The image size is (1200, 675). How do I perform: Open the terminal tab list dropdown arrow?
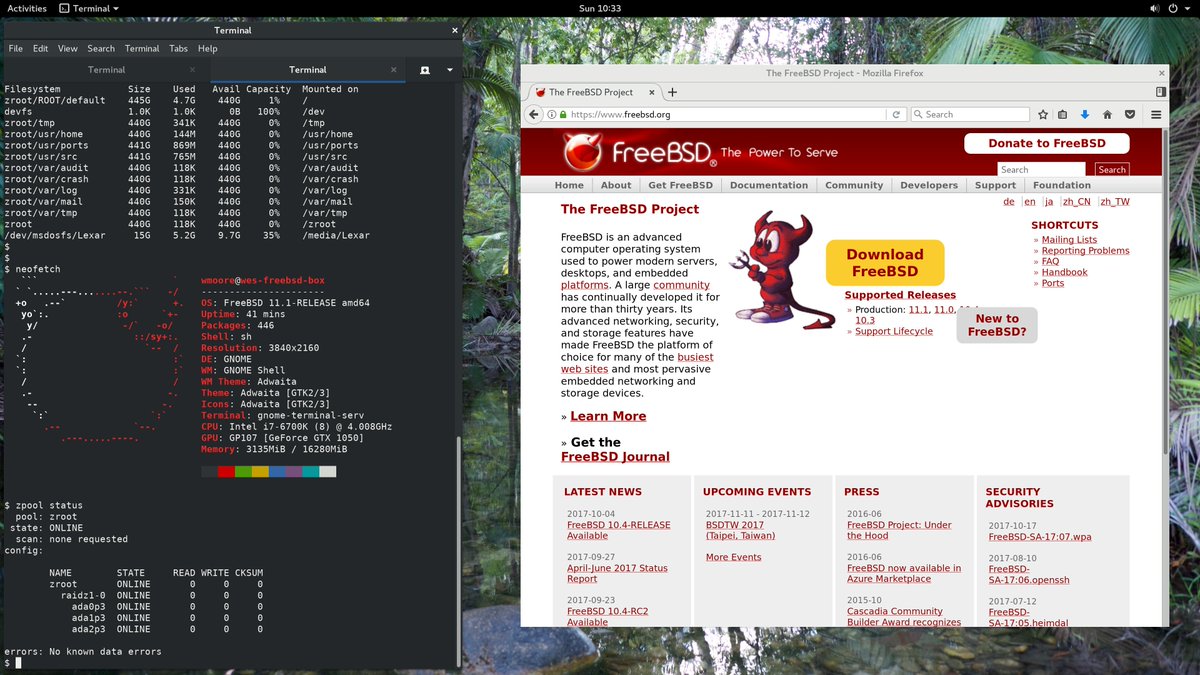click(x=450, y=70)
